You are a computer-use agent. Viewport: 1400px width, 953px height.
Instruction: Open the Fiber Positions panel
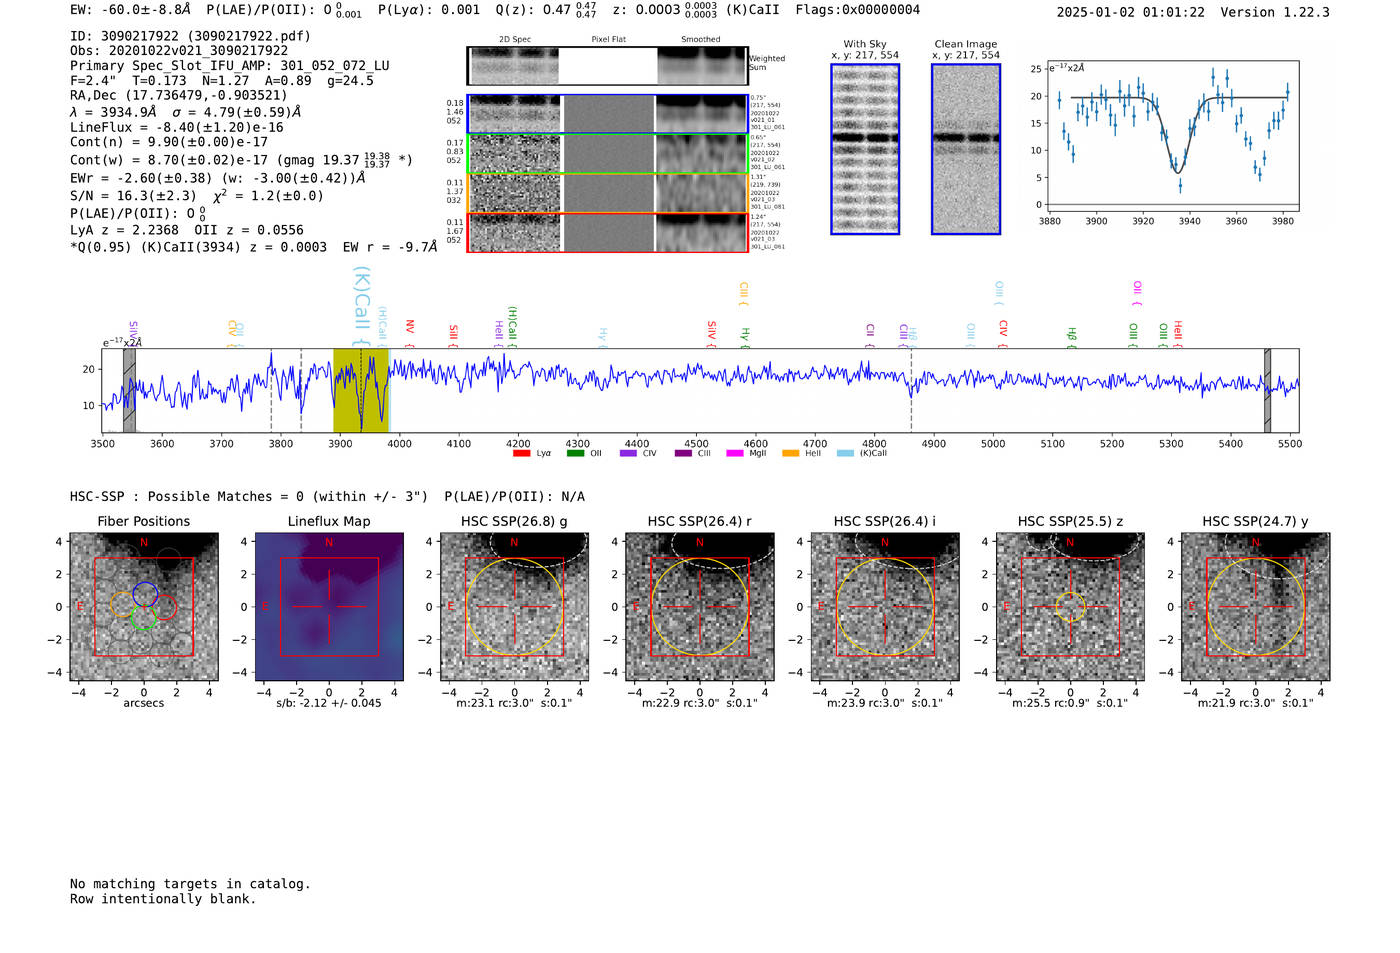(x=144, y=607)
